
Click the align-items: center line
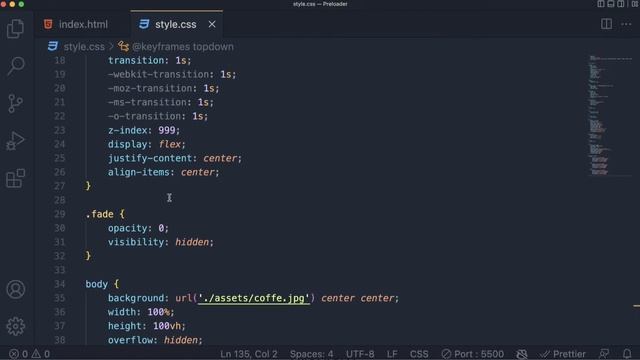coord(163,172)
